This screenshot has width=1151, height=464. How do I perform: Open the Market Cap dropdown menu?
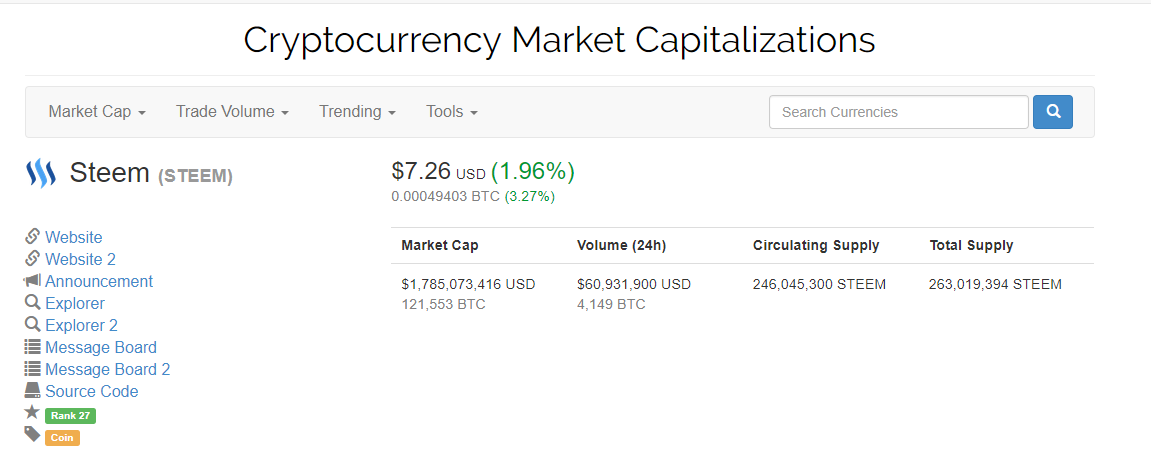tap(97, 112)
